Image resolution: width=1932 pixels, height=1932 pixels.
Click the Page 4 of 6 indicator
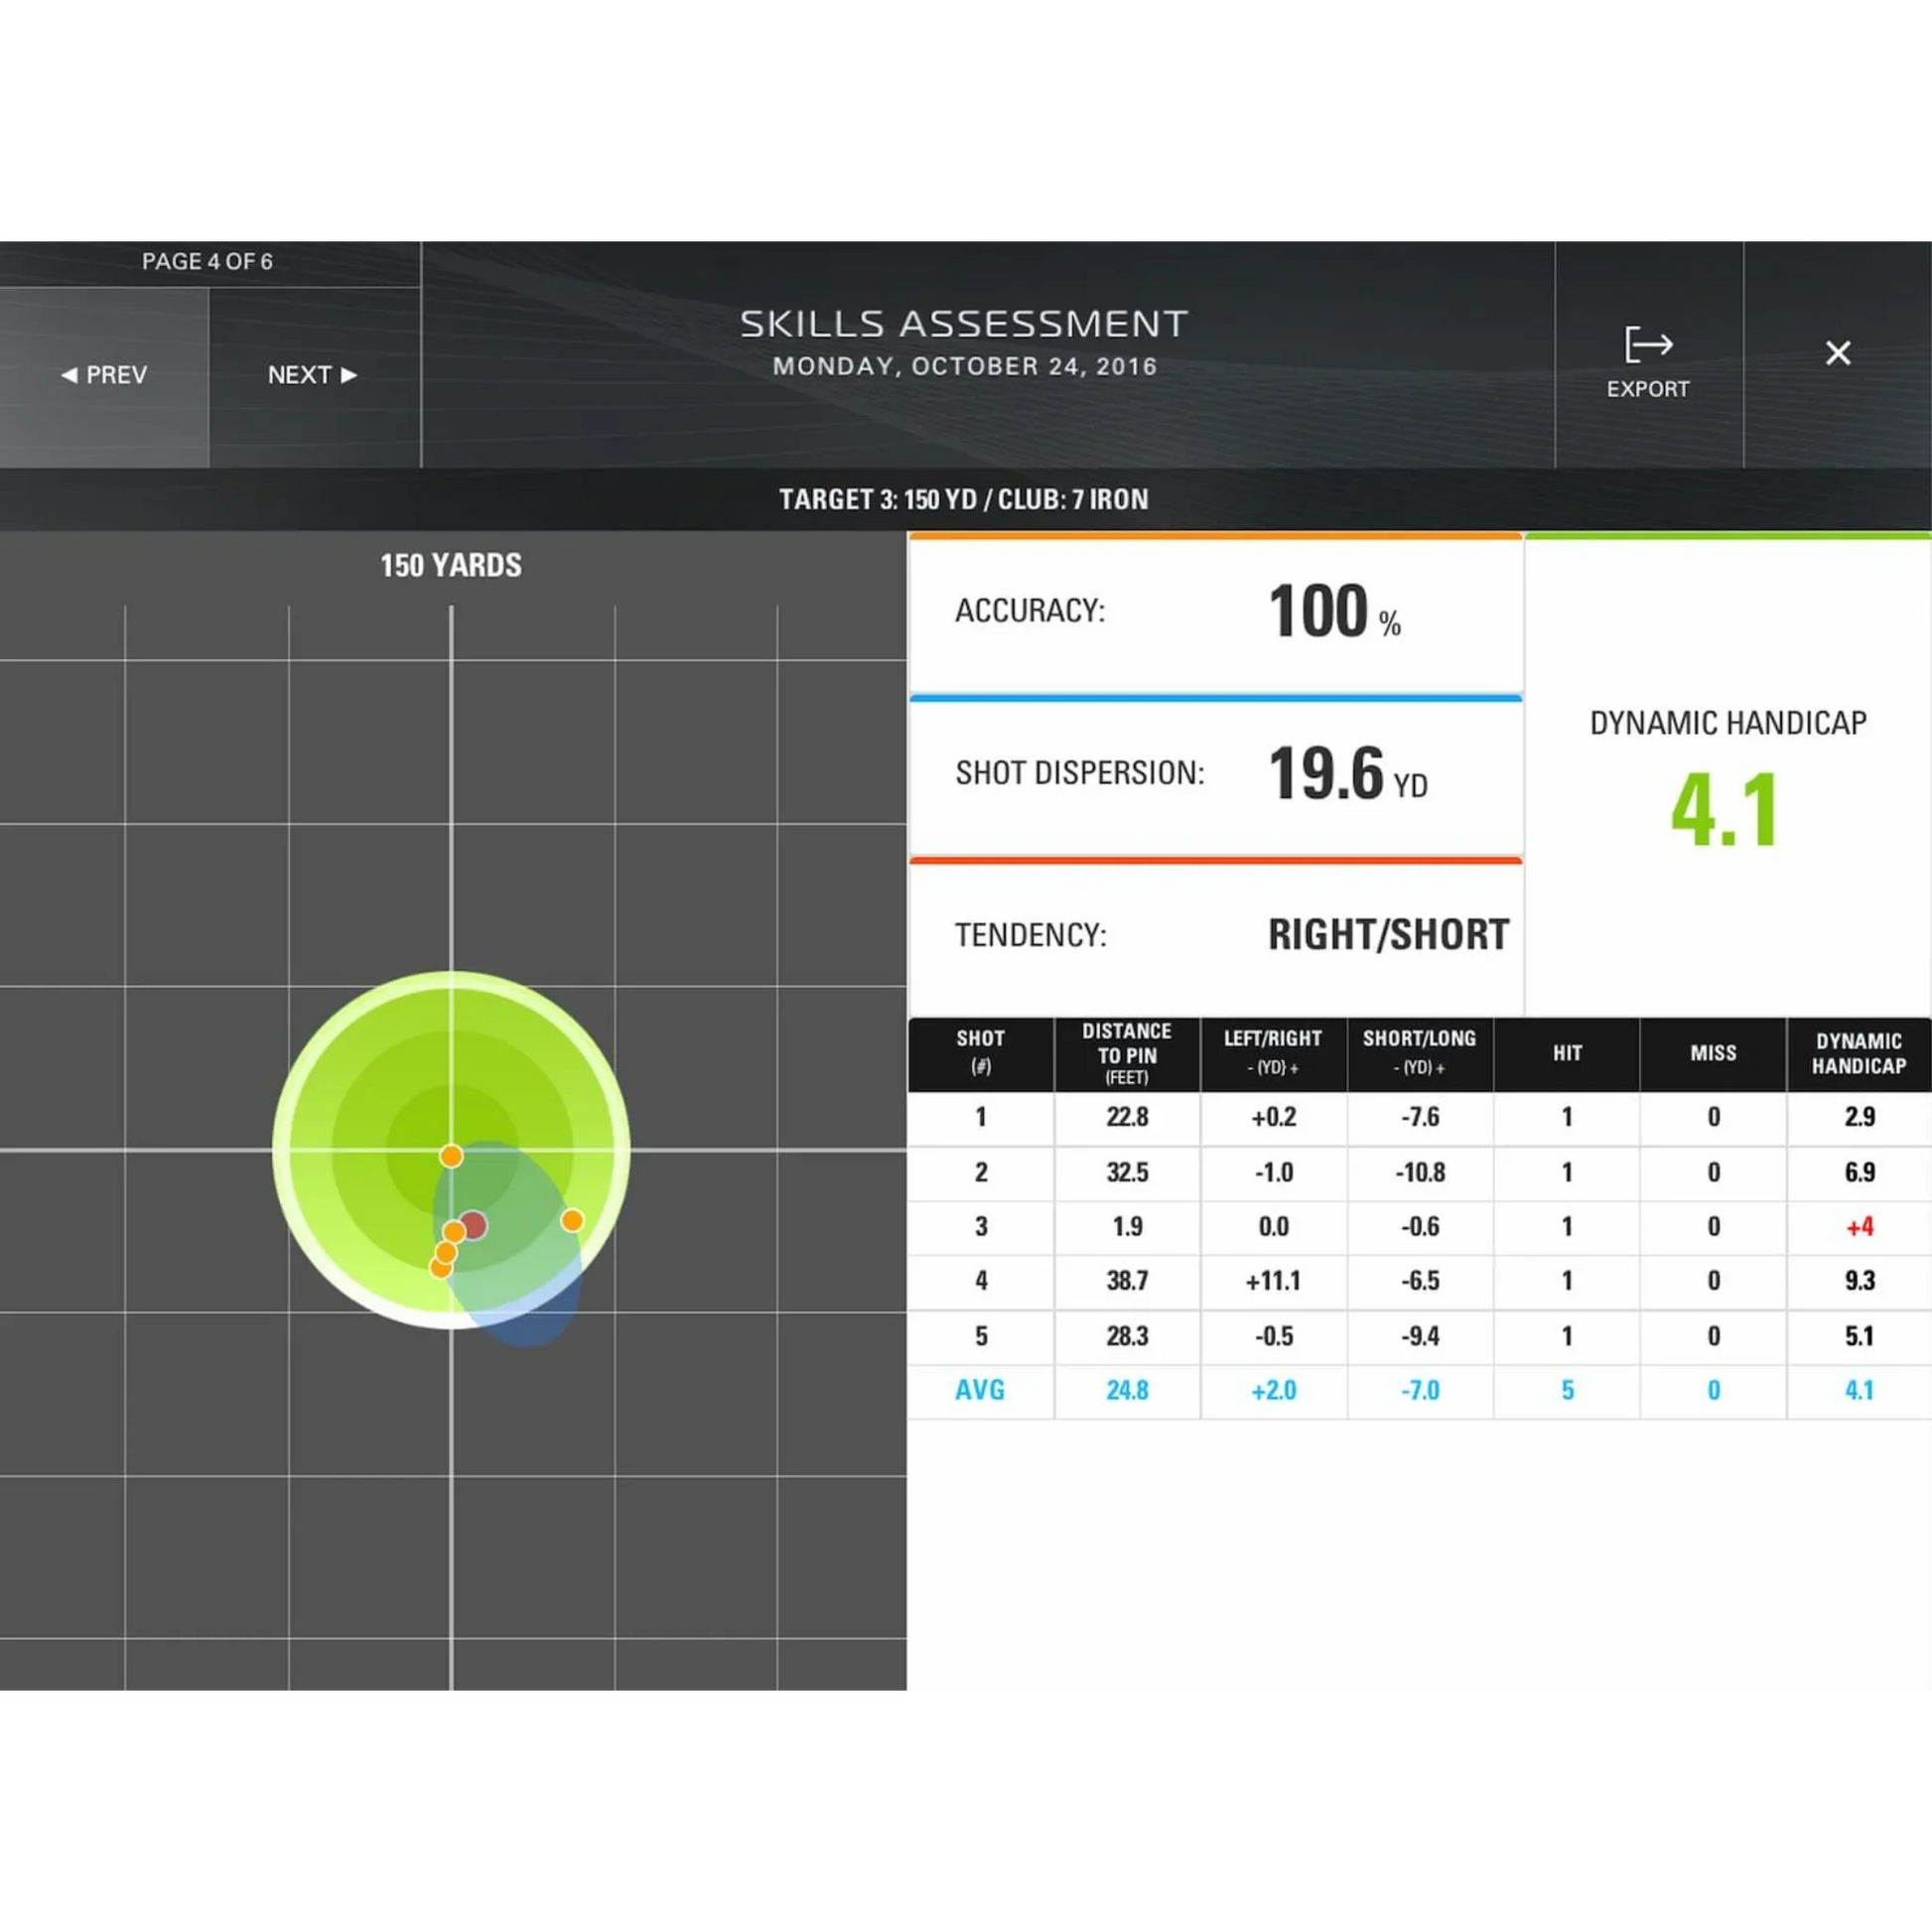click(207, 262)
